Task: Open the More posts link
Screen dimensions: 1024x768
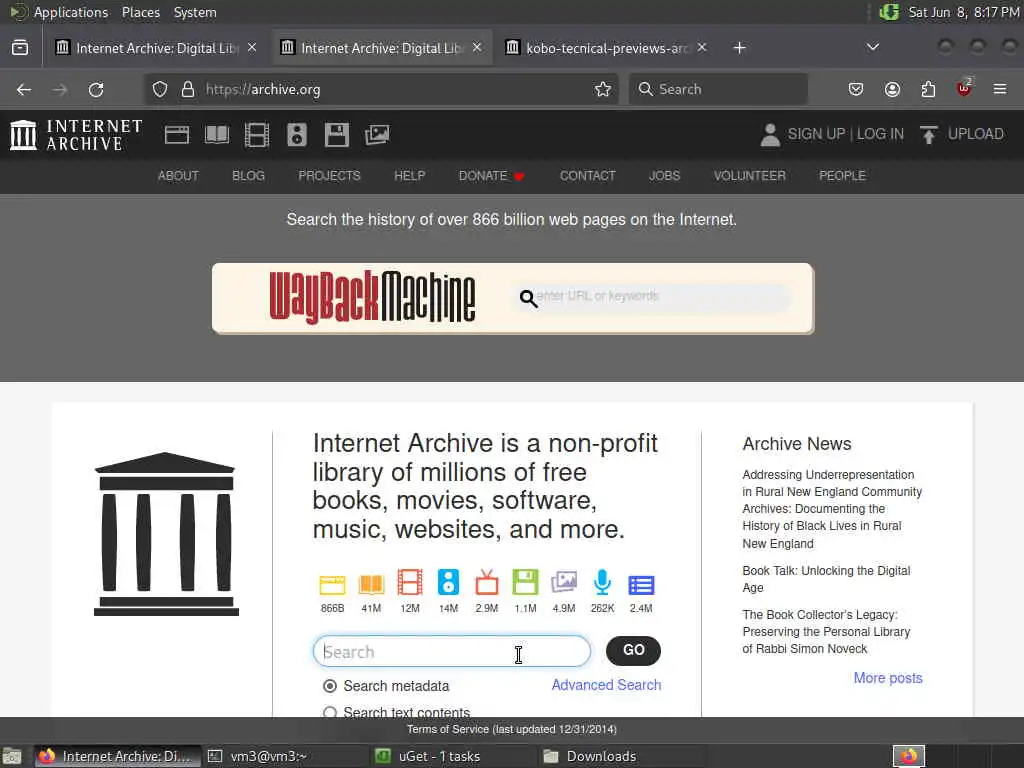Action: pos(888,678)
